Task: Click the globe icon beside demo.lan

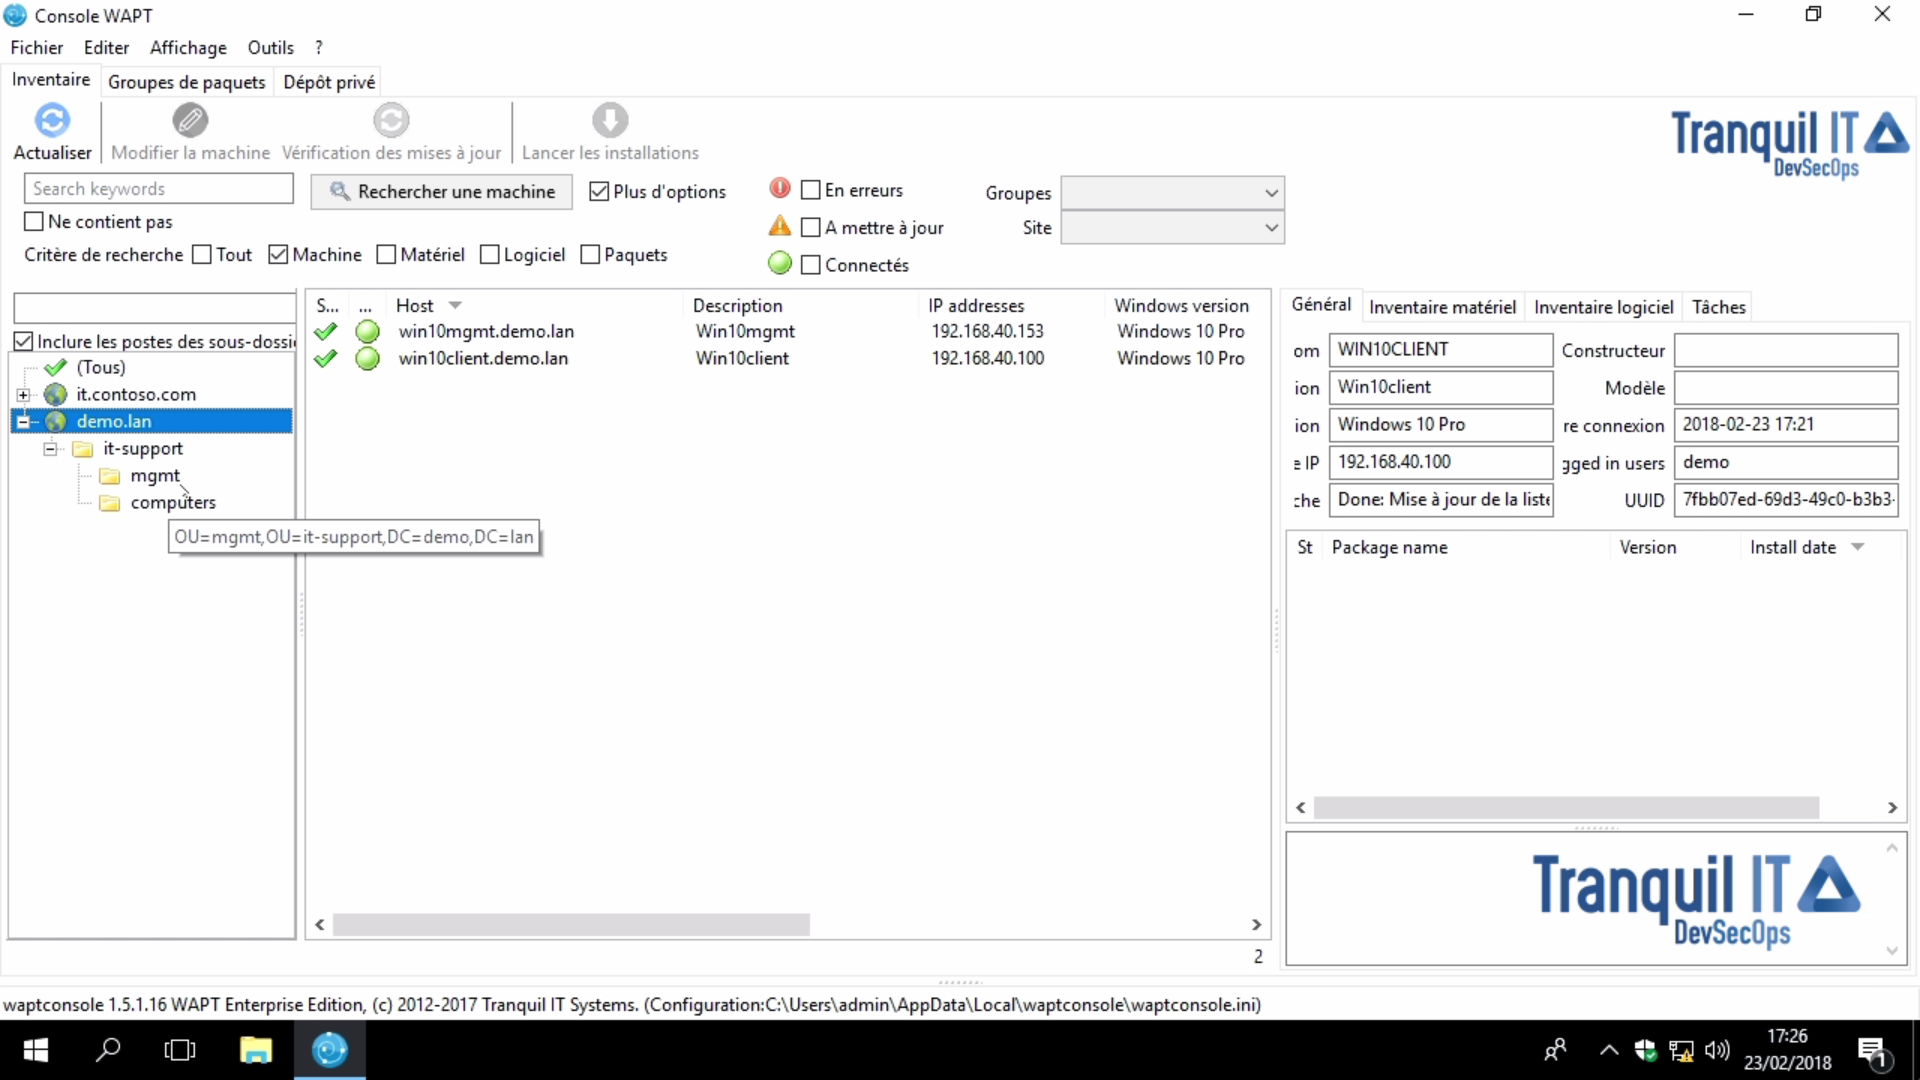Action: point(56,421)
